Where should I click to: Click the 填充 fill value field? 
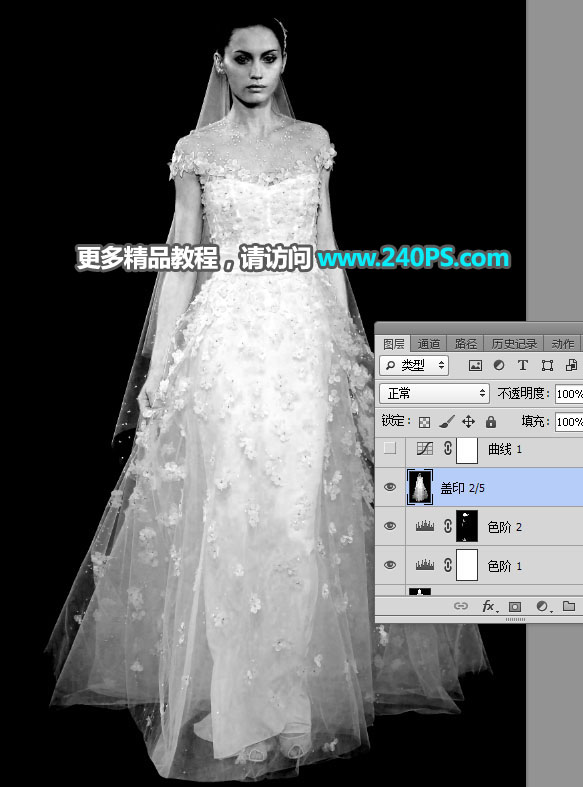569,422
